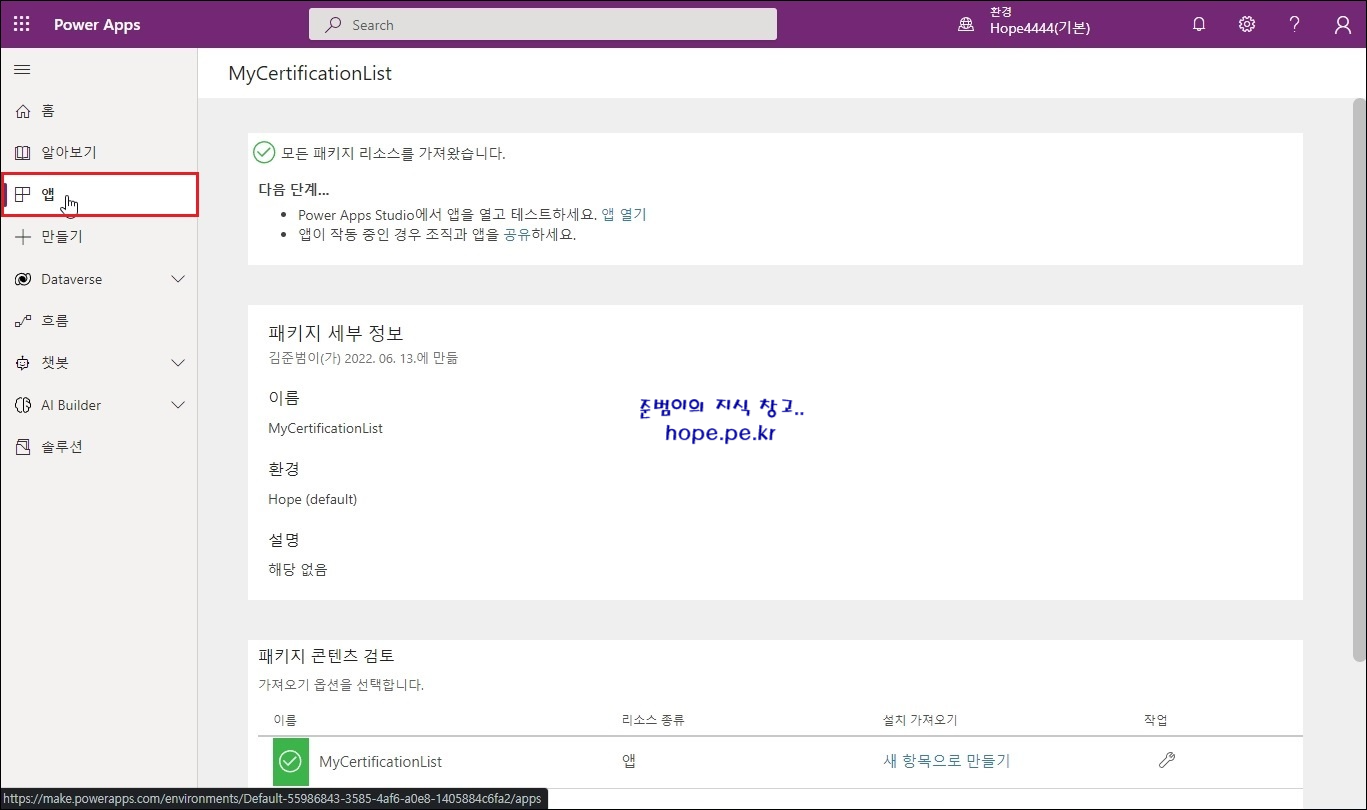Expand the AI Builder chevron
The image size is (1367, 810).
(178, 405)
